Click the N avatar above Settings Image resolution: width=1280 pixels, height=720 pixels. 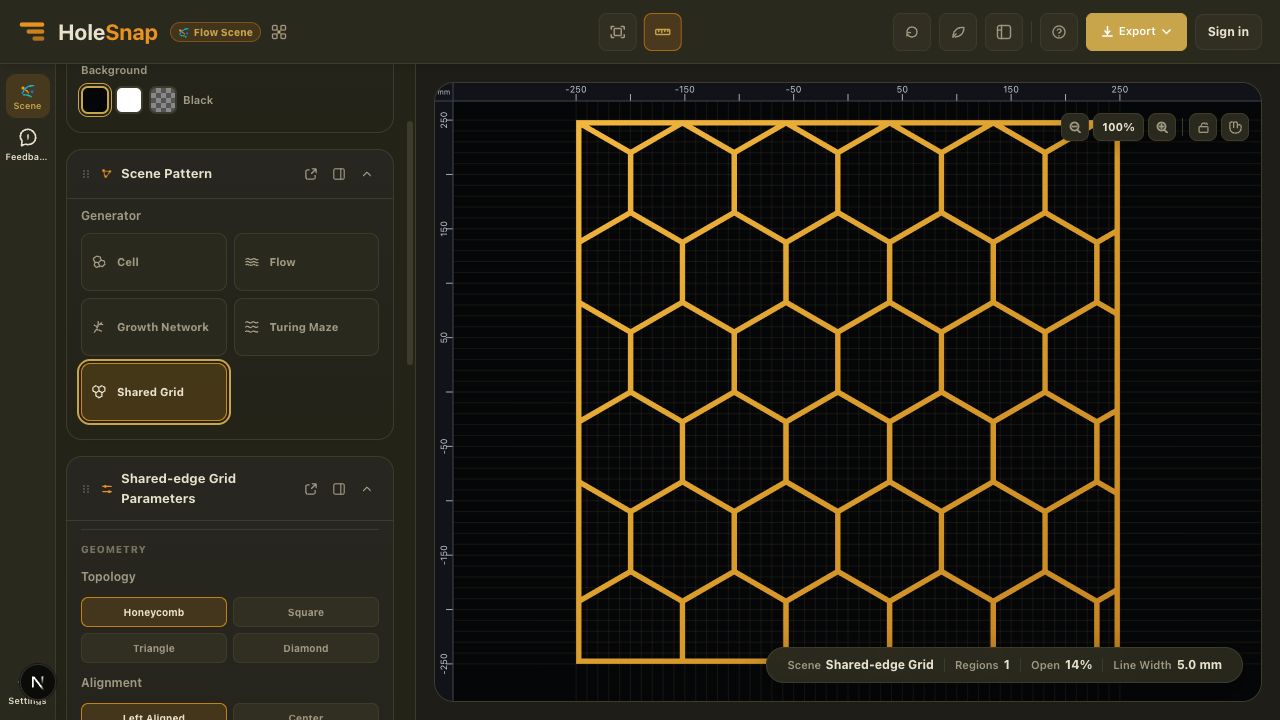(x=37, y=682)
